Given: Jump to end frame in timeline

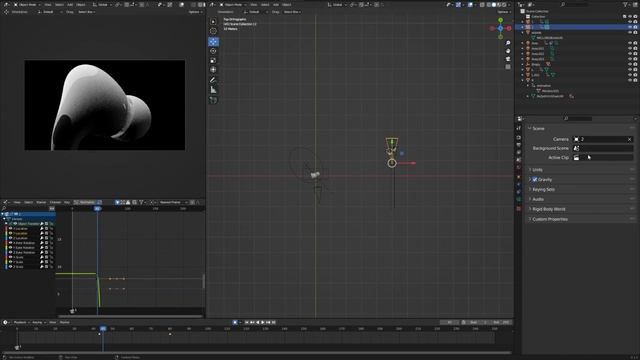Looking at the screenshot, I should coord(274,322).
